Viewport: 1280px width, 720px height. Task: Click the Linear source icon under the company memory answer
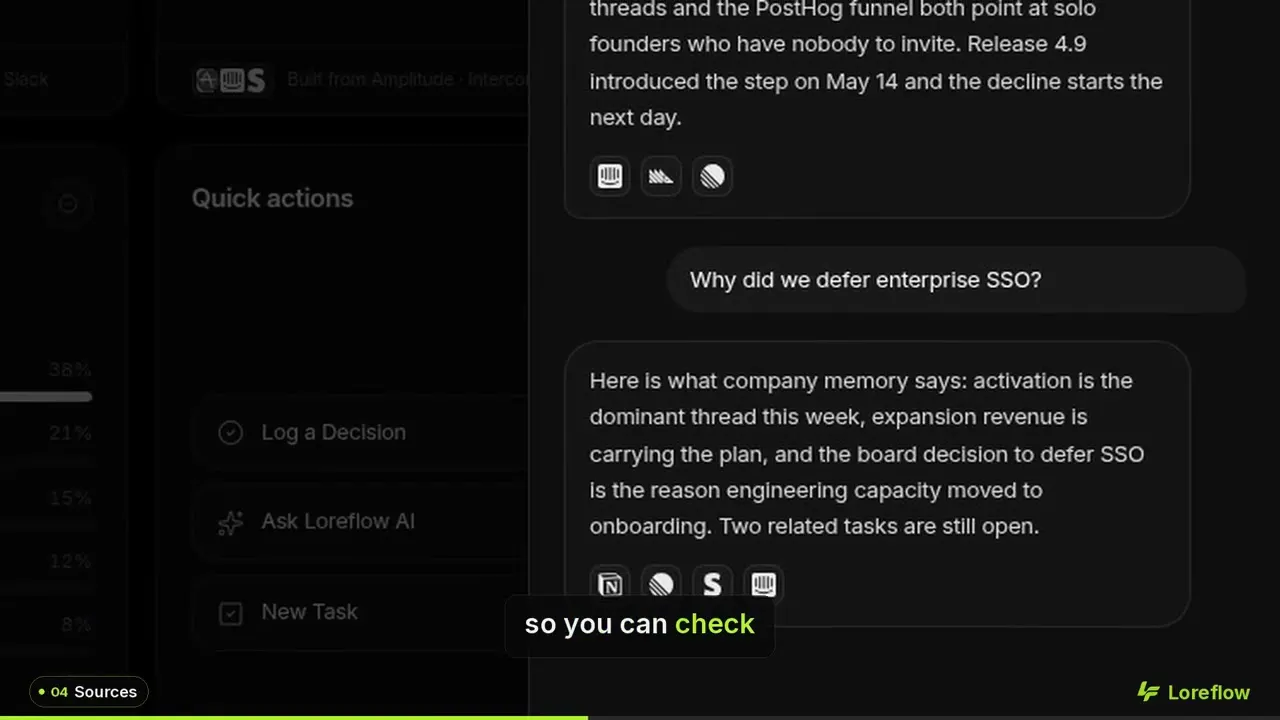pos(661,584)
